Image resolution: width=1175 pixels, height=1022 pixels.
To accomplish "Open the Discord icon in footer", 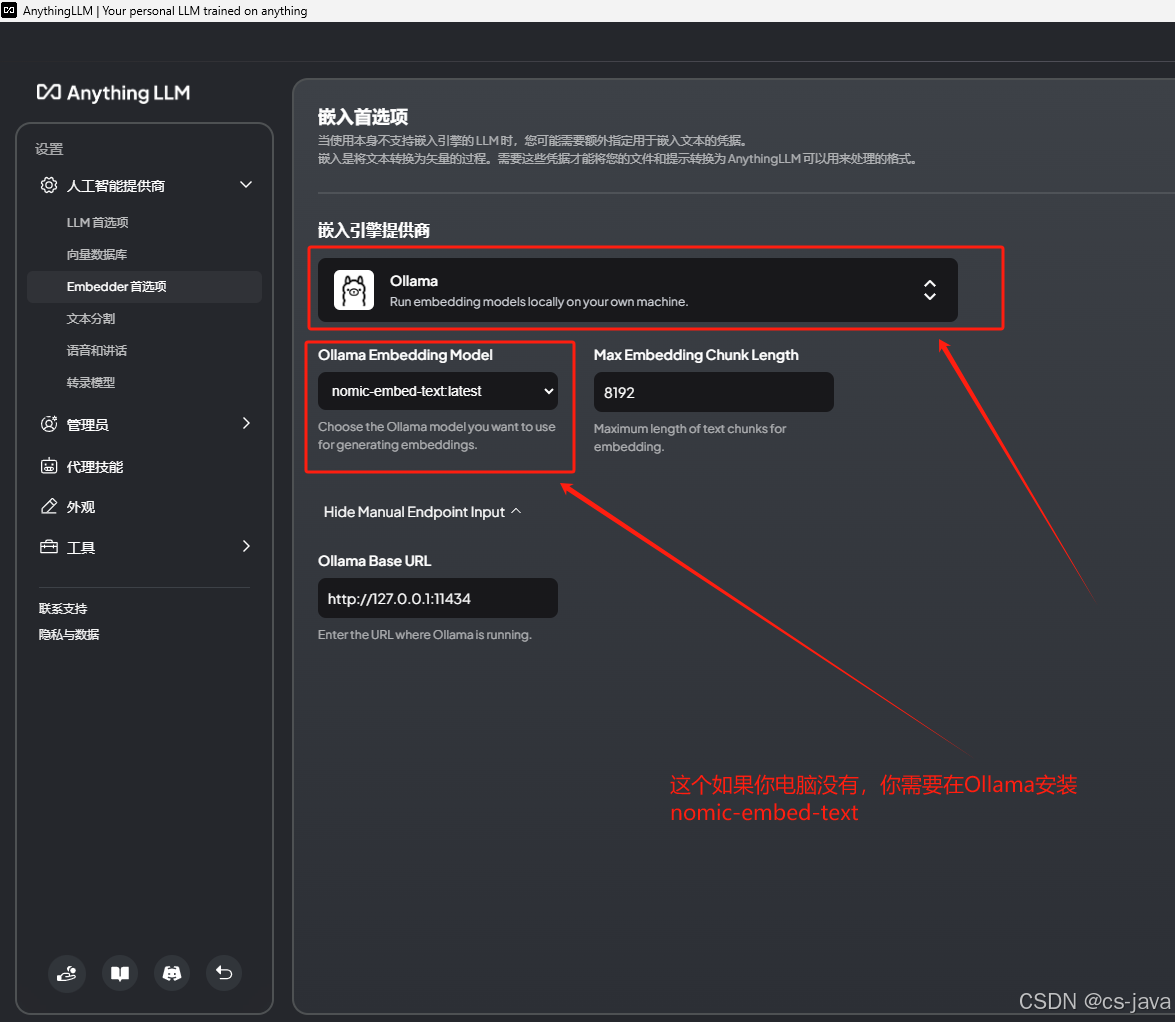I will 172,973.
